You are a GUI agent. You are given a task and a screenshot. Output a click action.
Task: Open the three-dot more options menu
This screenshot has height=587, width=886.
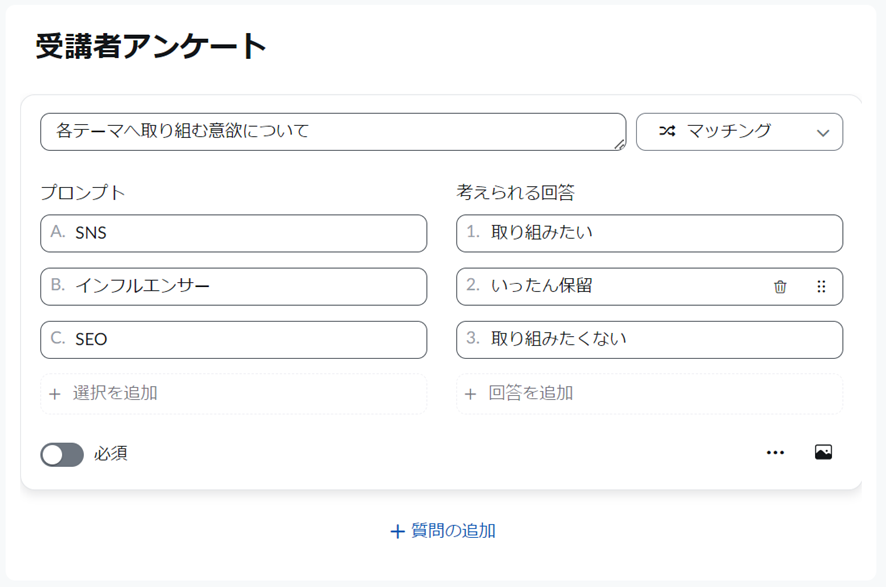775,453
